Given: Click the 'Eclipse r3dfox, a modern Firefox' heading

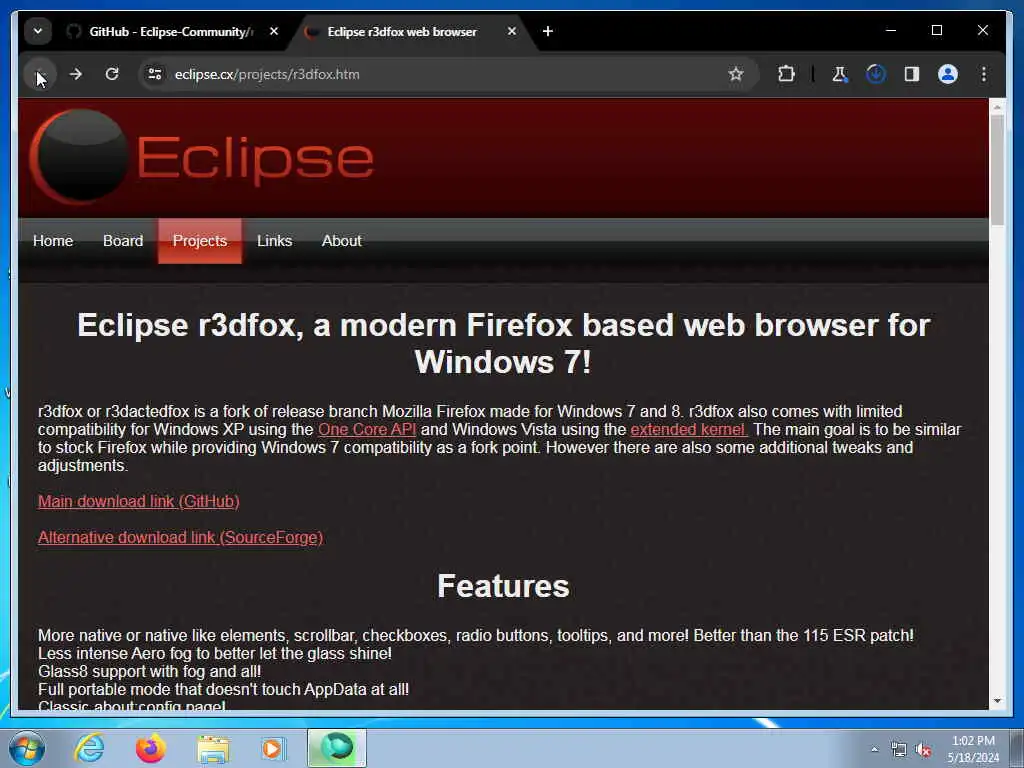Looking at the screenshot, I should click(x=504, y=343).
